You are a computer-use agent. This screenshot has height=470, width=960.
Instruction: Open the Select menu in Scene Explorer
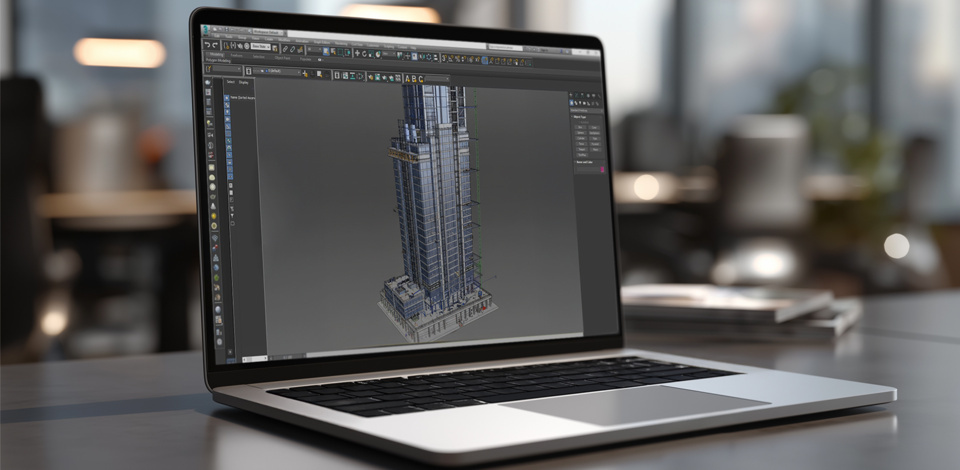pyautogui.click(x=231, y=82)
